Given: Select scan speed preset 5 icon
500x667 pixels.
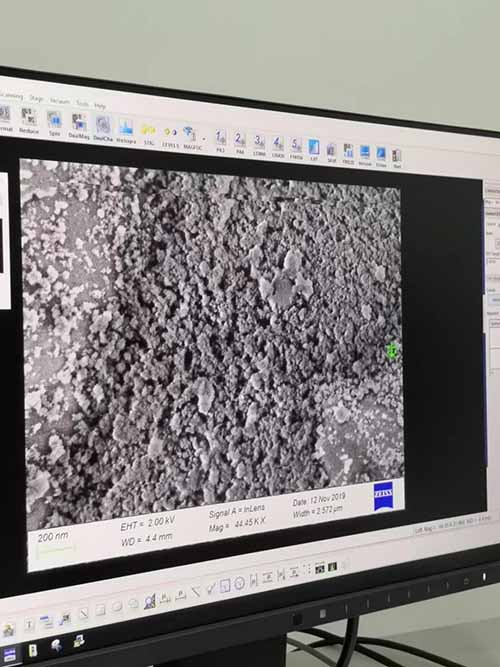Looking at the screenshot, I should [x=296, y=145].
